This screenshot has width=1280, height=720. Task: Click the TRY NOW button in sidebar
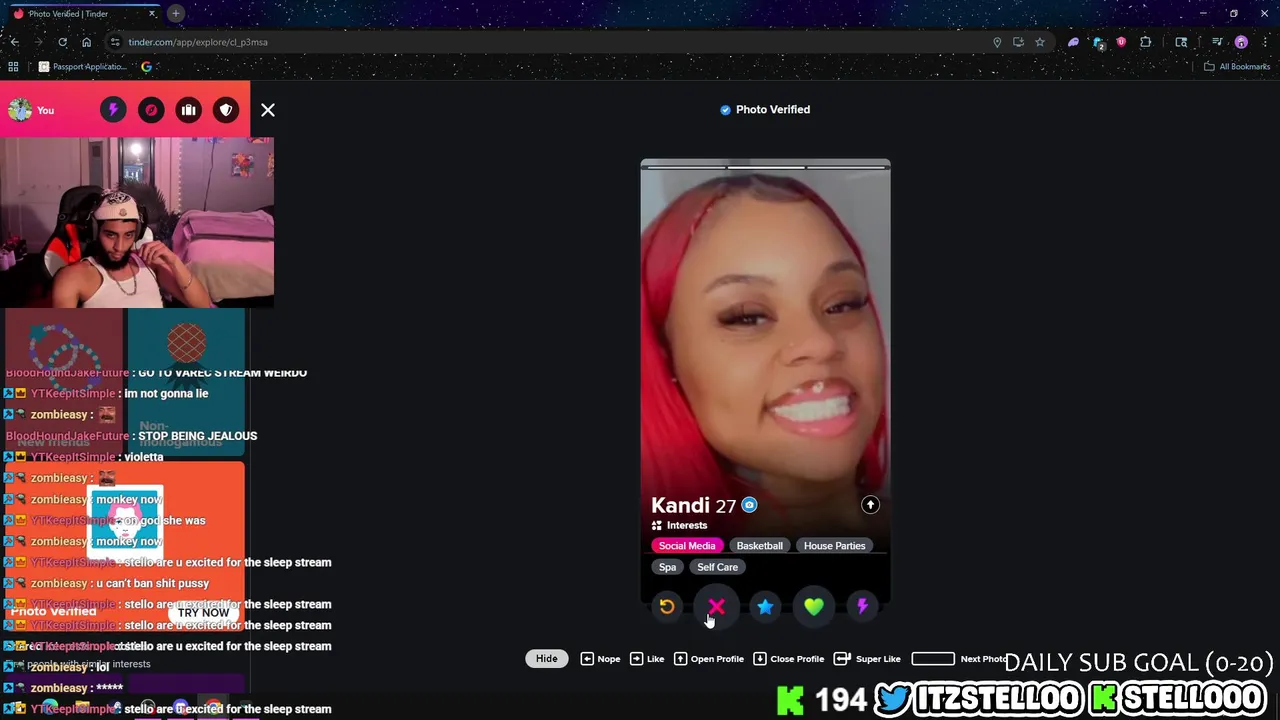pos(204,613)
